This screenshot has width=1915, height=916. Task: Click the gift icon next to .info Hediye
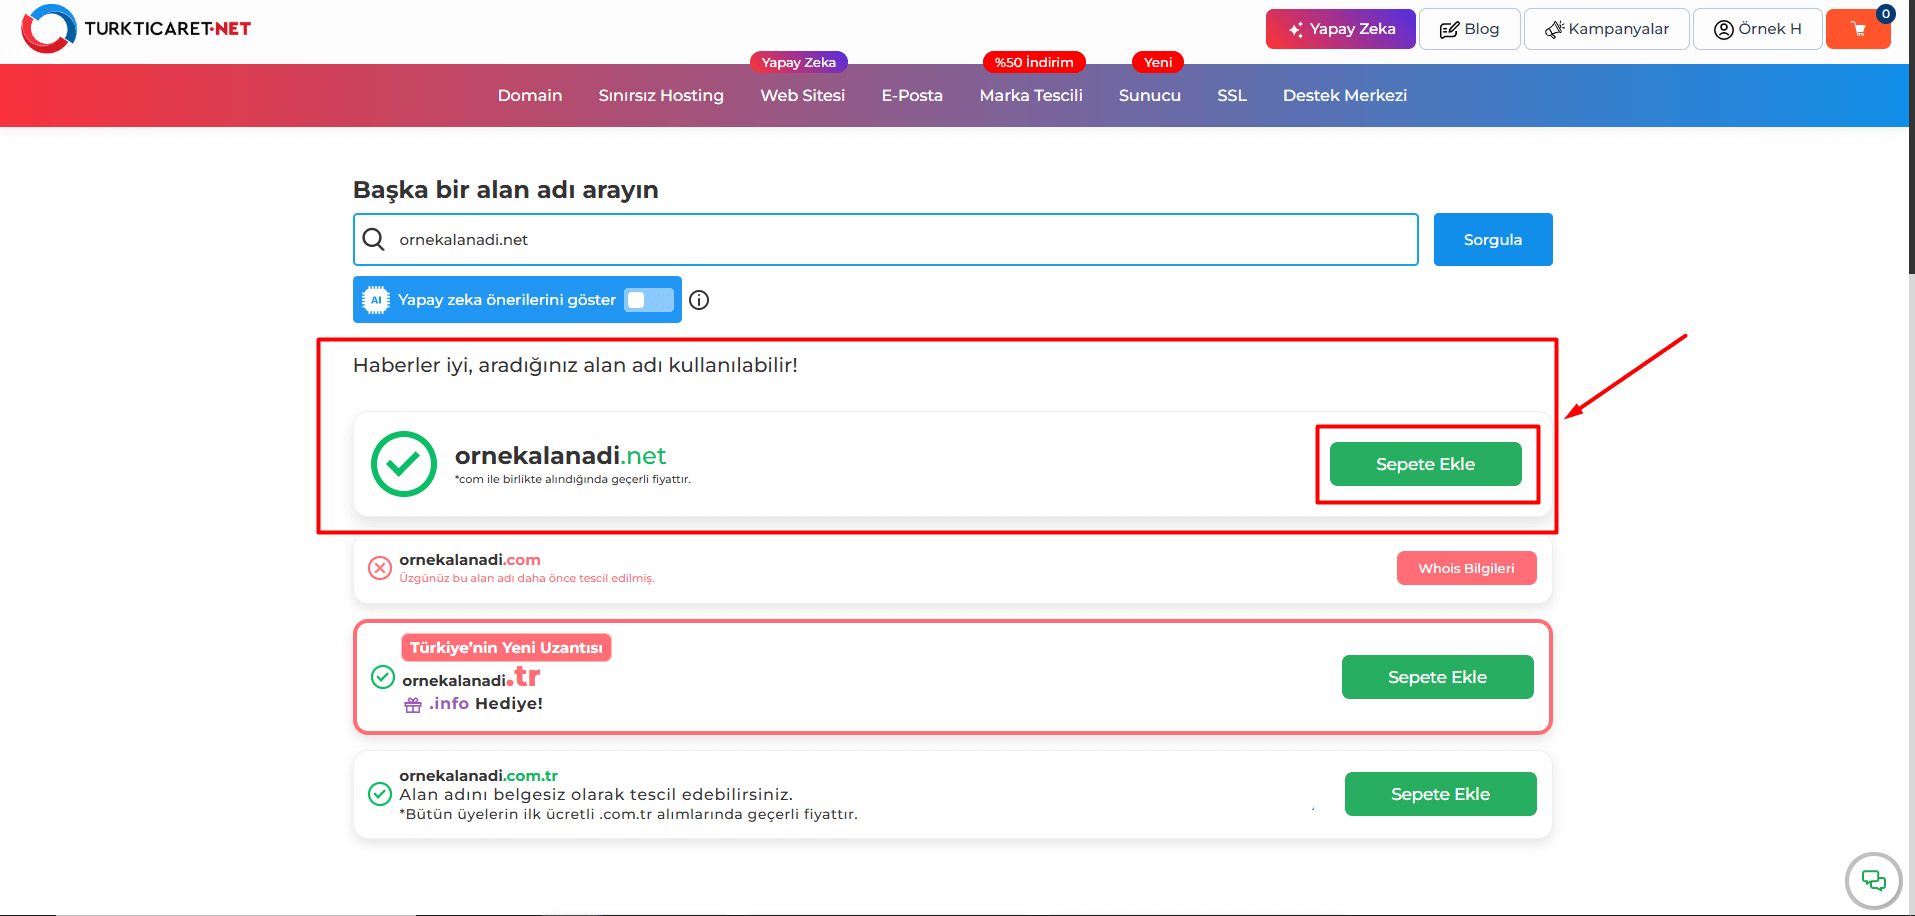tap(413, 705)
